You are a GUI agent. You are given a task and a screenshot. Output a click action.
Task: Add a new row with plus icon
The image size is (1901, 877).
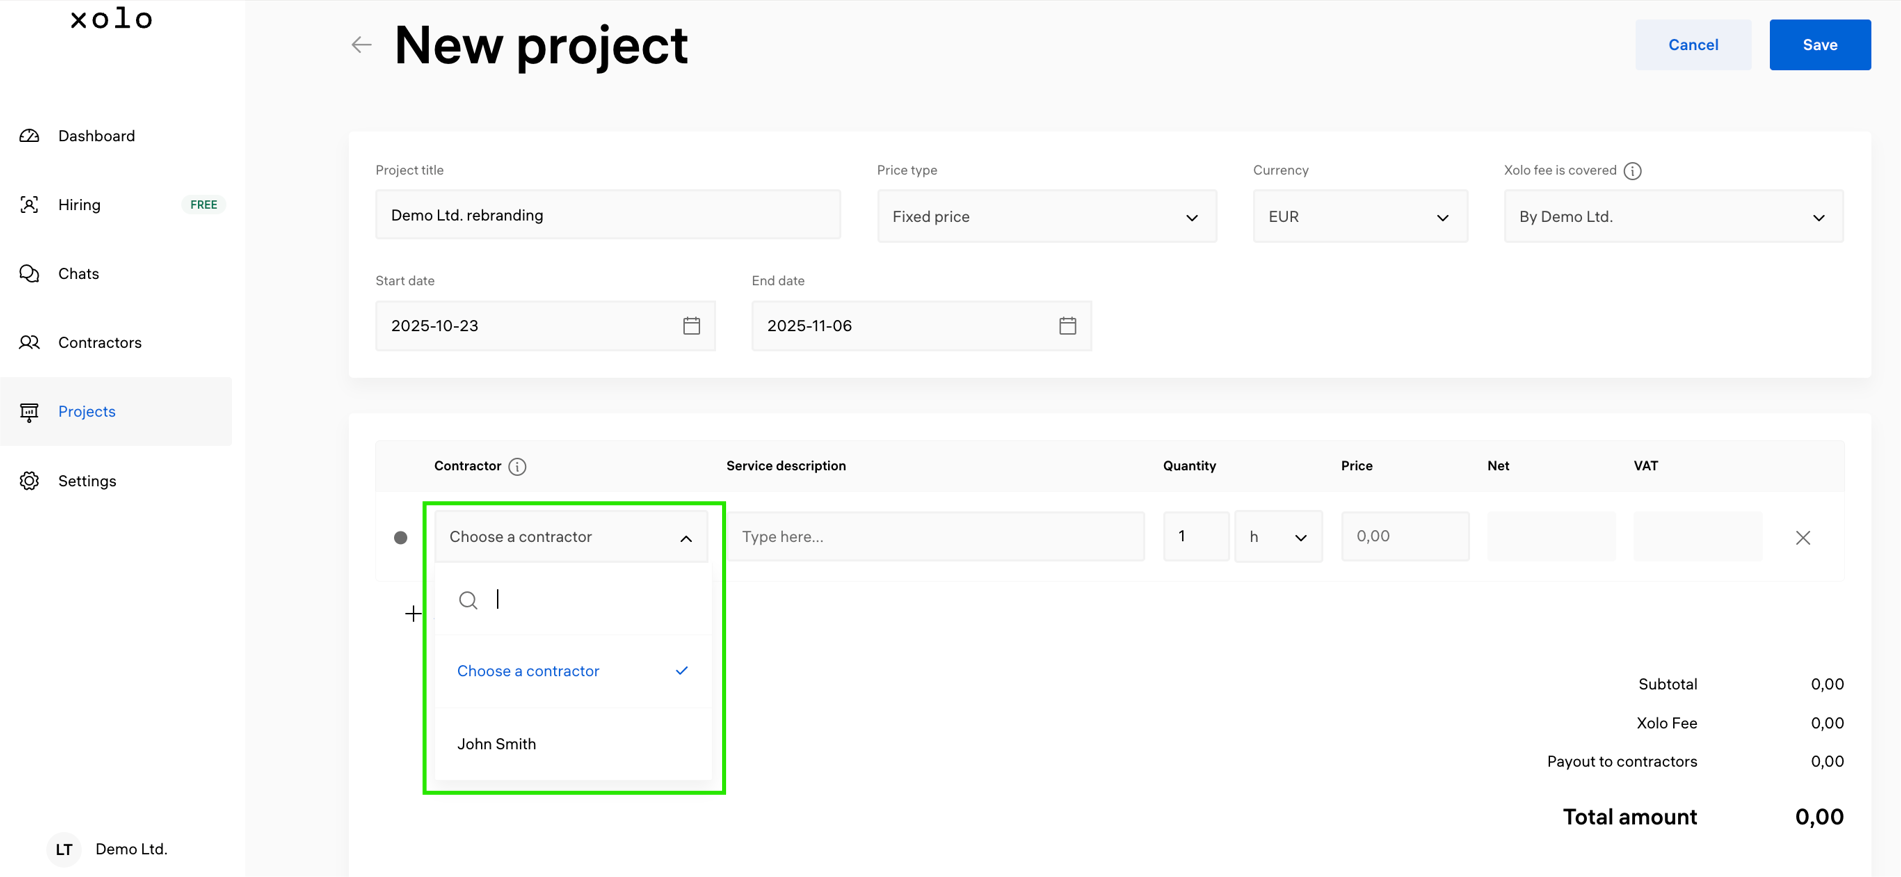[x=413, y=613]
